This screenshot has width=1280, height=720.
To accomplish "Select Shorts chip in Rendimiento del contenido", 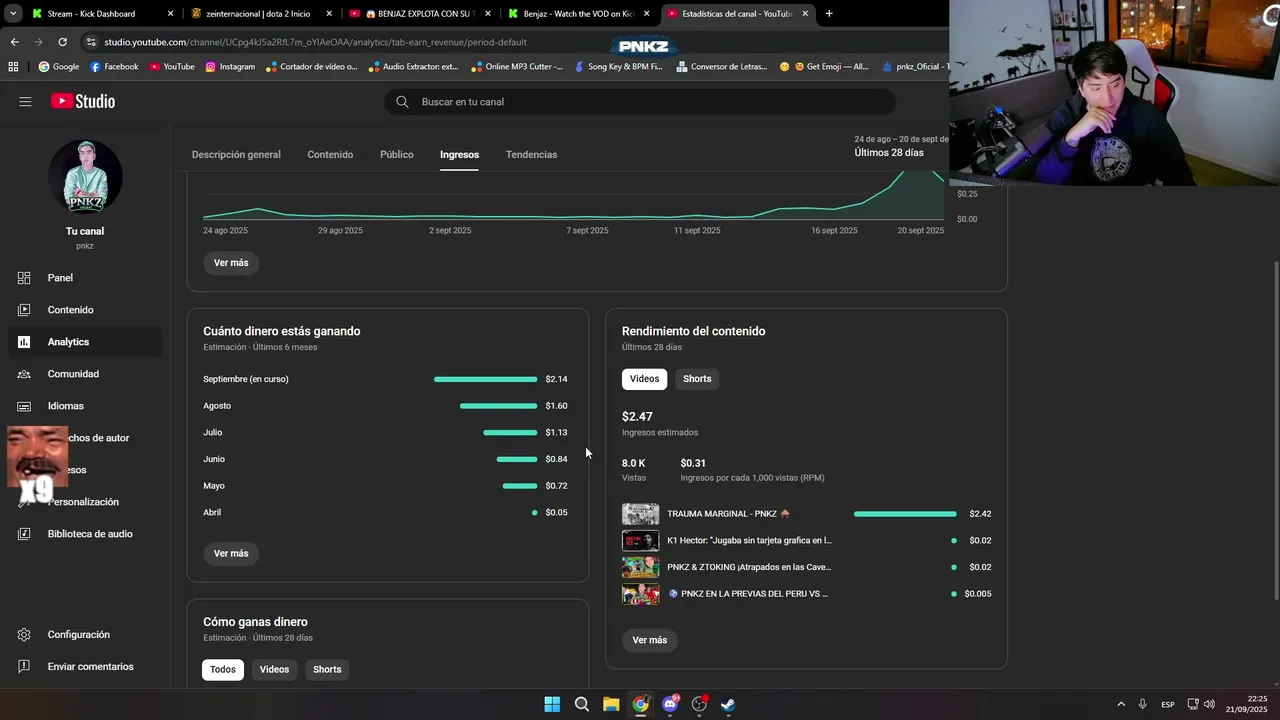I will click(697, 379).
